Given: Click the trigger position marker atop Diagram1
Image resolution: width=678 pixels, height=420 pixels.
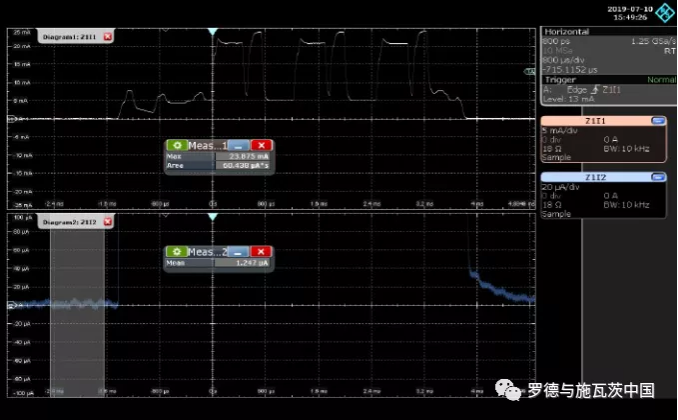Looking at the screenshot, I should 212,33.
